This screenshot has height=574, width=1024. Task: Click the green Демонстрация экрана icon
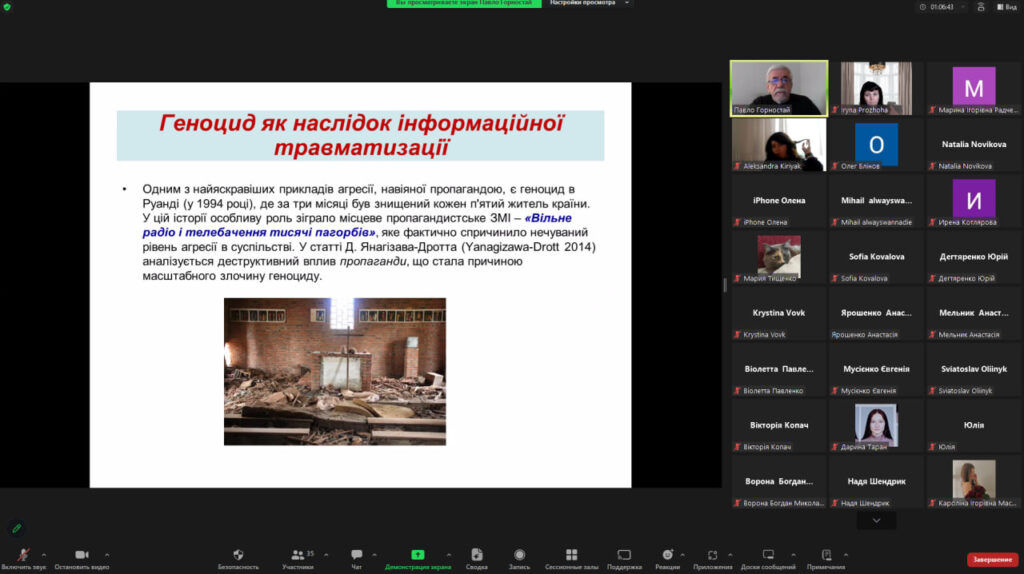(417, 555)
